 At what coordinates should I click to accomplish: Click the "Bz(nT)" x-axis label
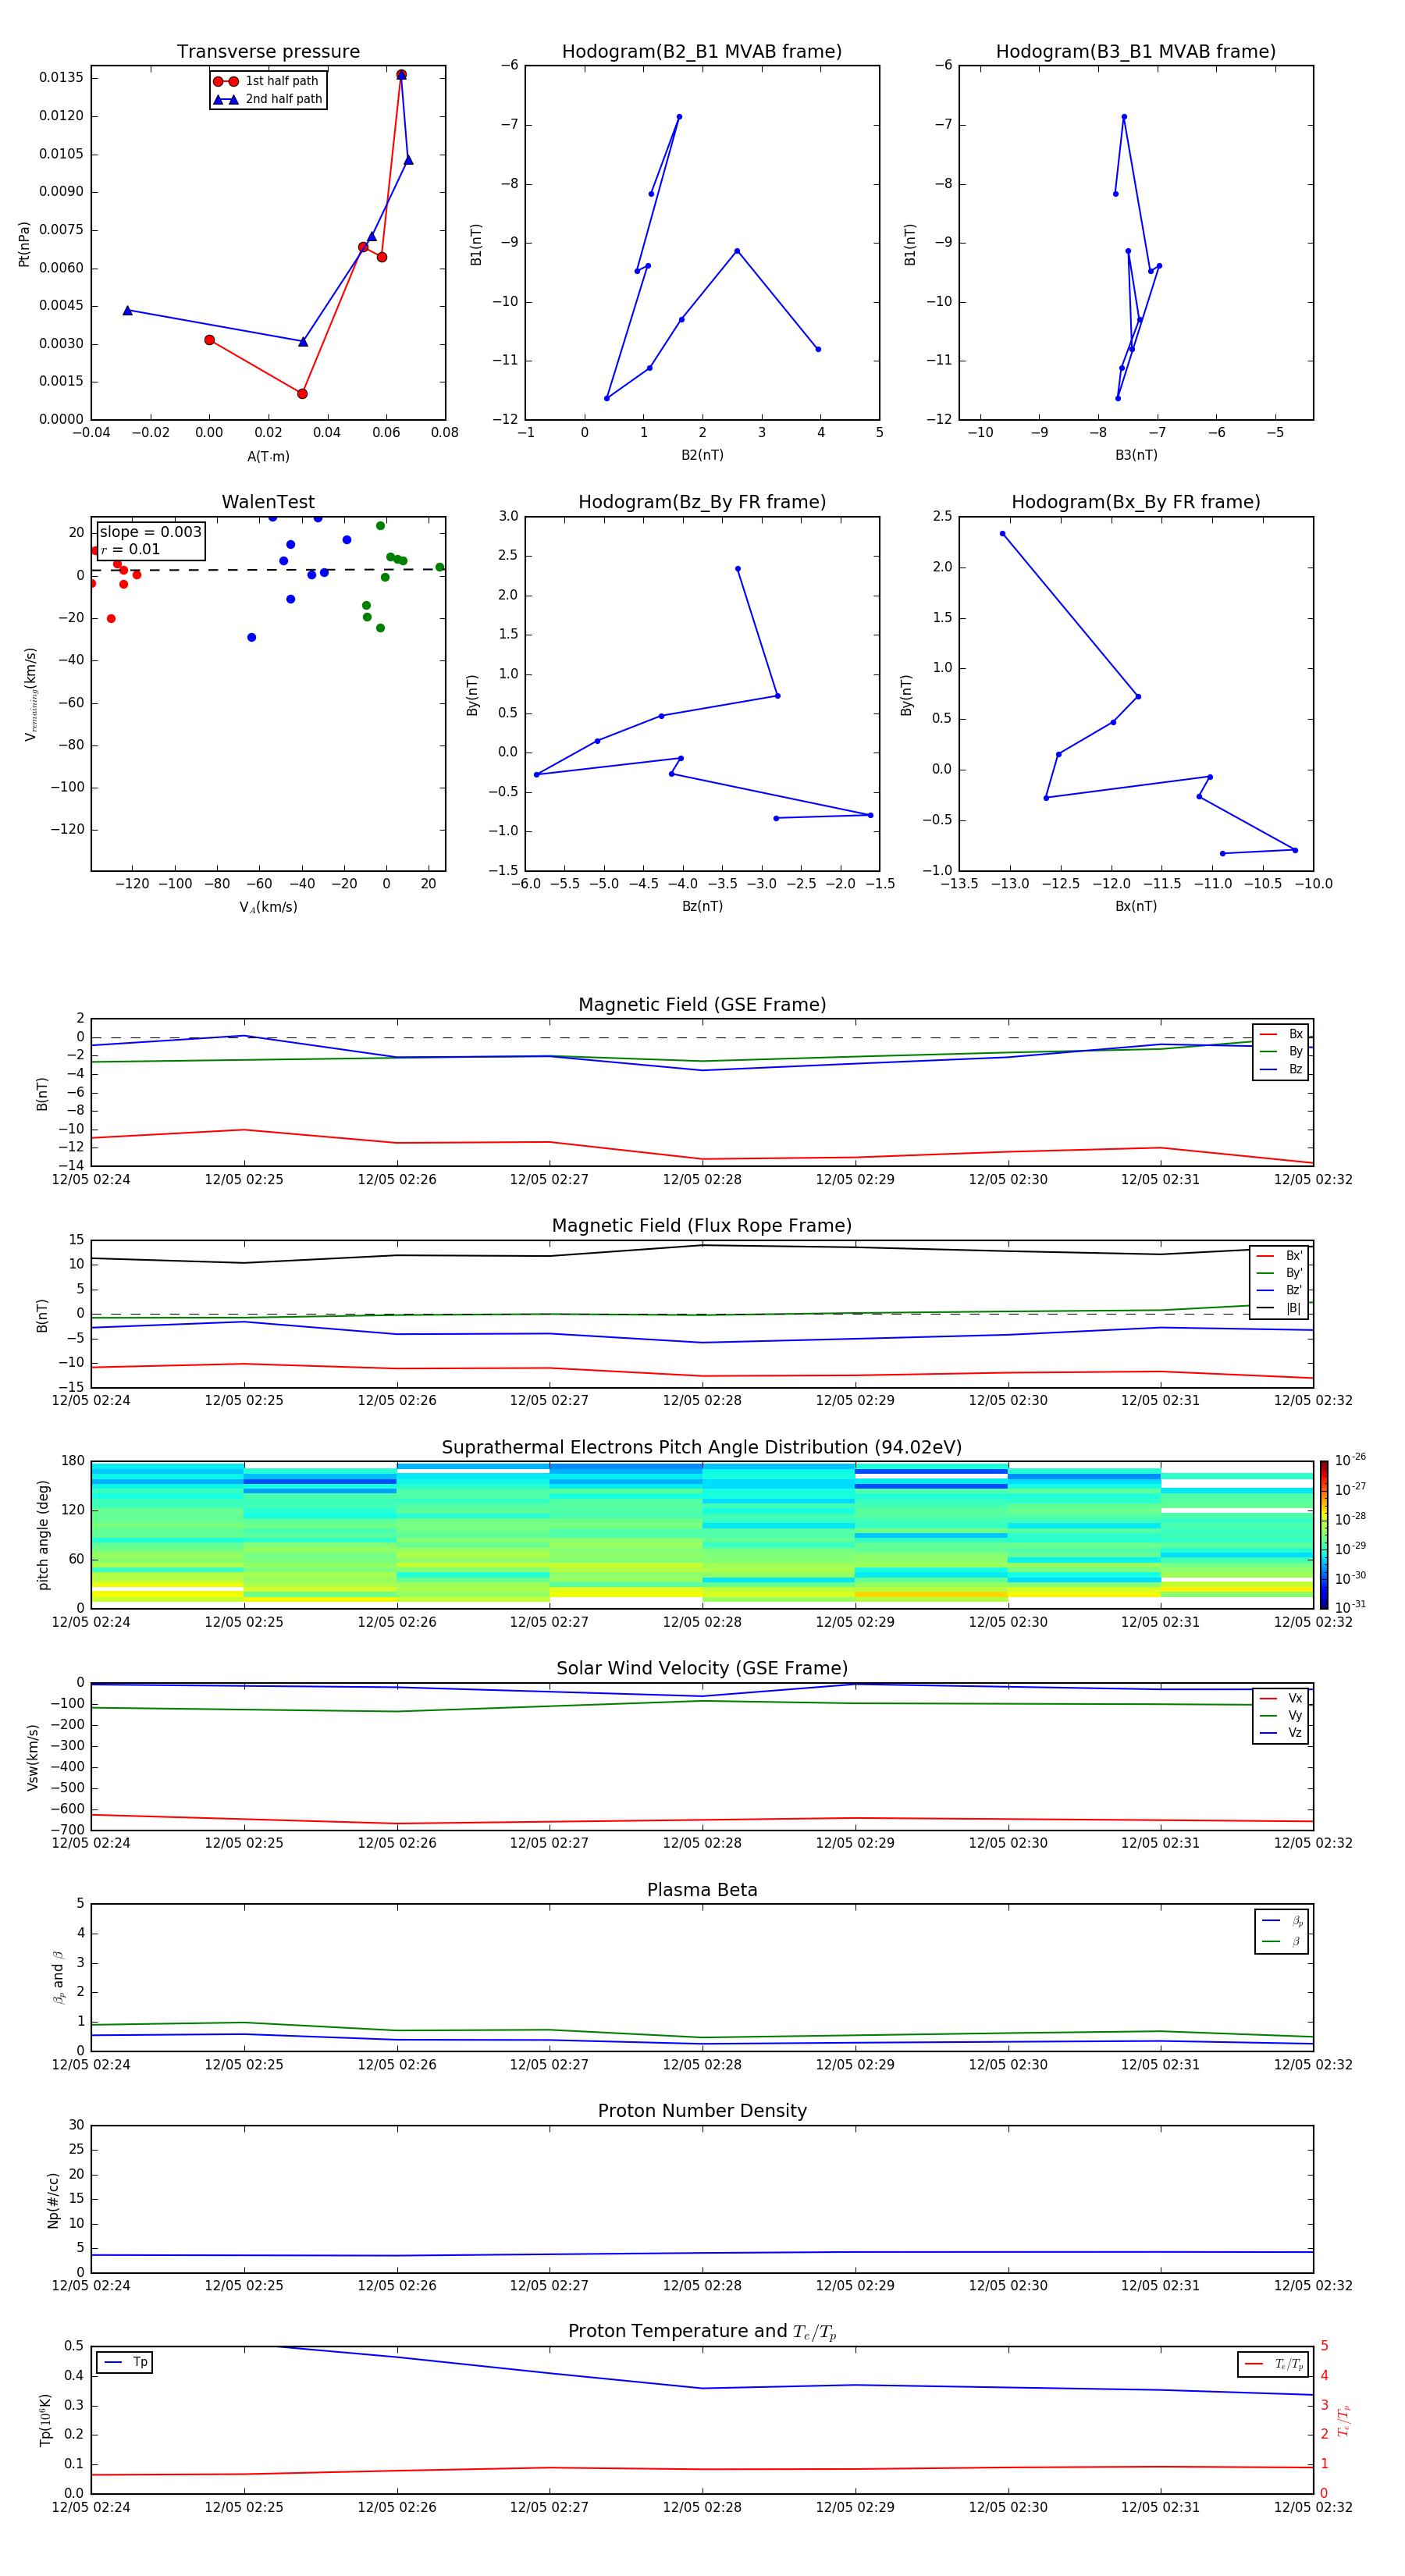click(x=702, y=906)
